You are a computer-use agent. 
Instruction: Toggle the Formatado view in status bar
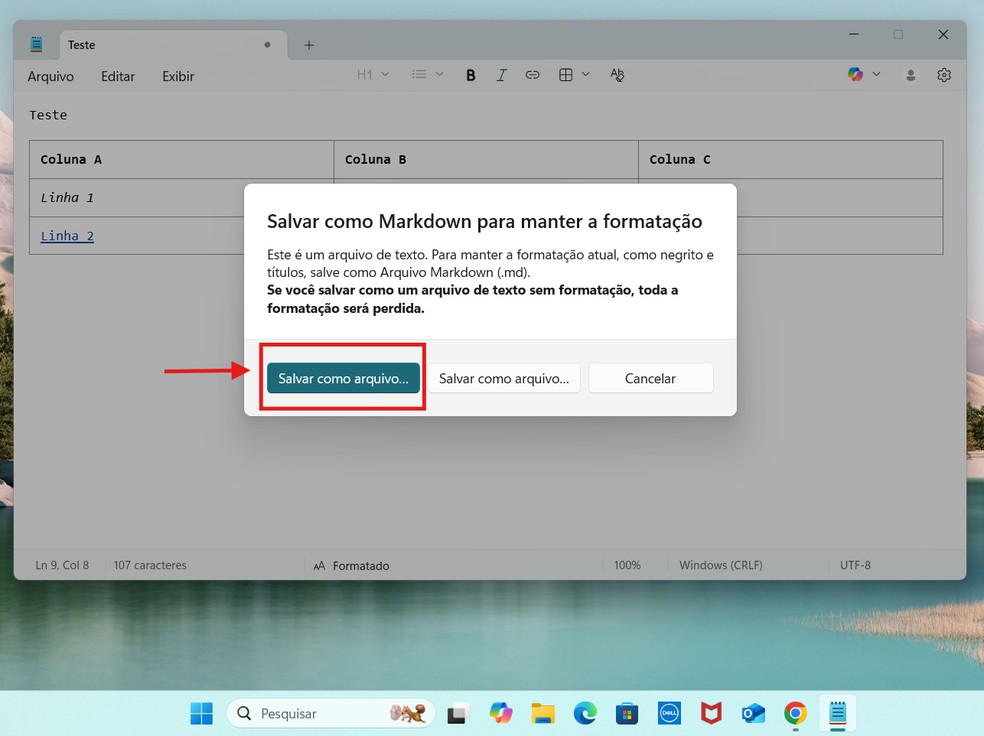coord(351,566)
